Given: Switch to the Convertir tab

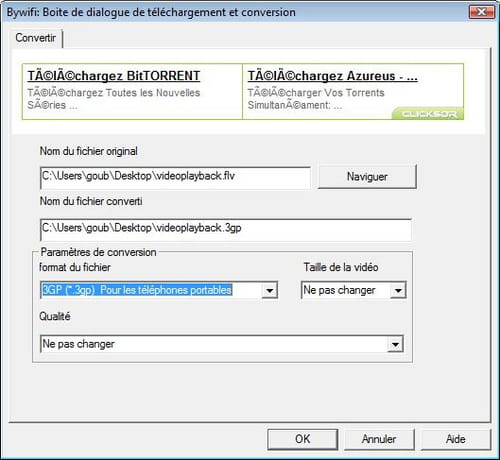Looking at the screenshot, I should (x=36, y=38).
